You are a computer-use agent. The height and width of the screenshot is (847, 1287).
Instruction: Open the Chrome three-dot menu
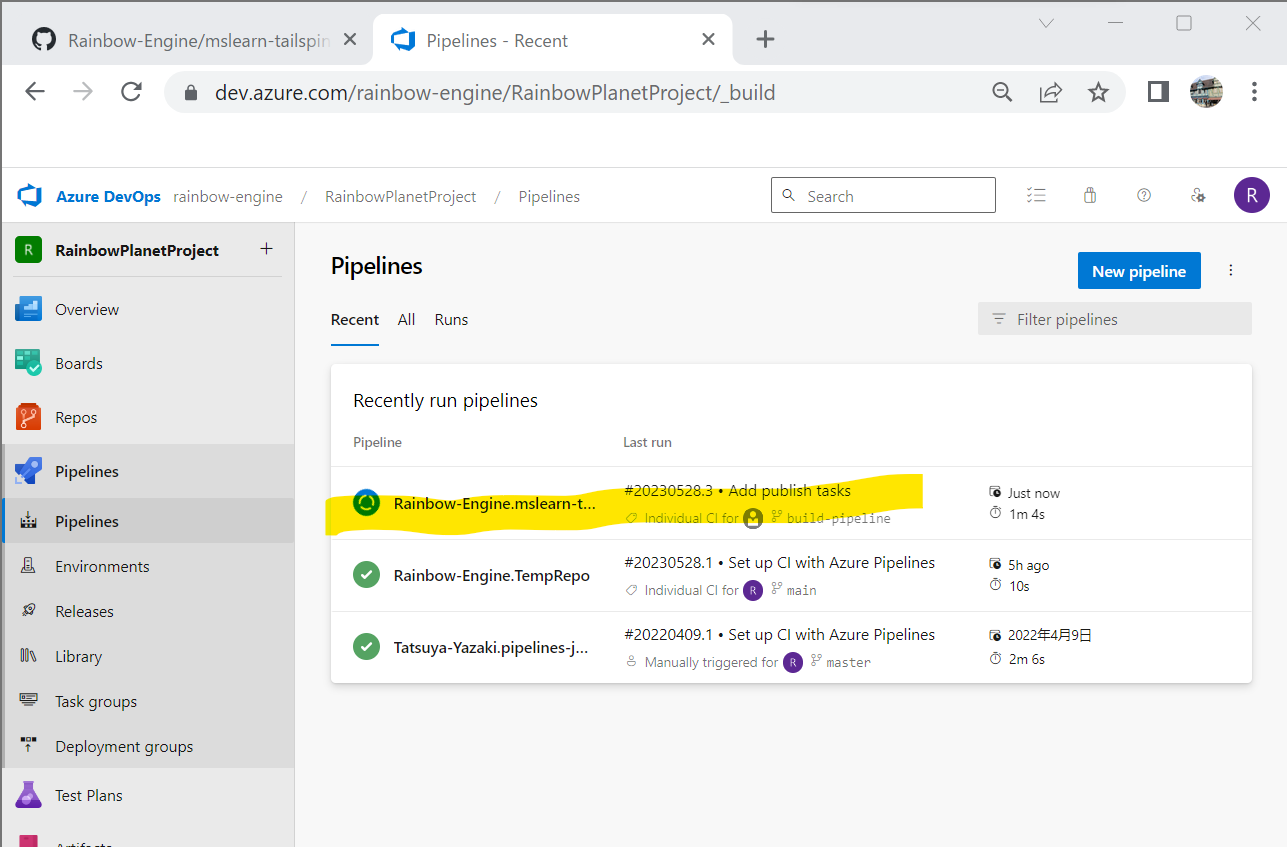click(1254, 92)
